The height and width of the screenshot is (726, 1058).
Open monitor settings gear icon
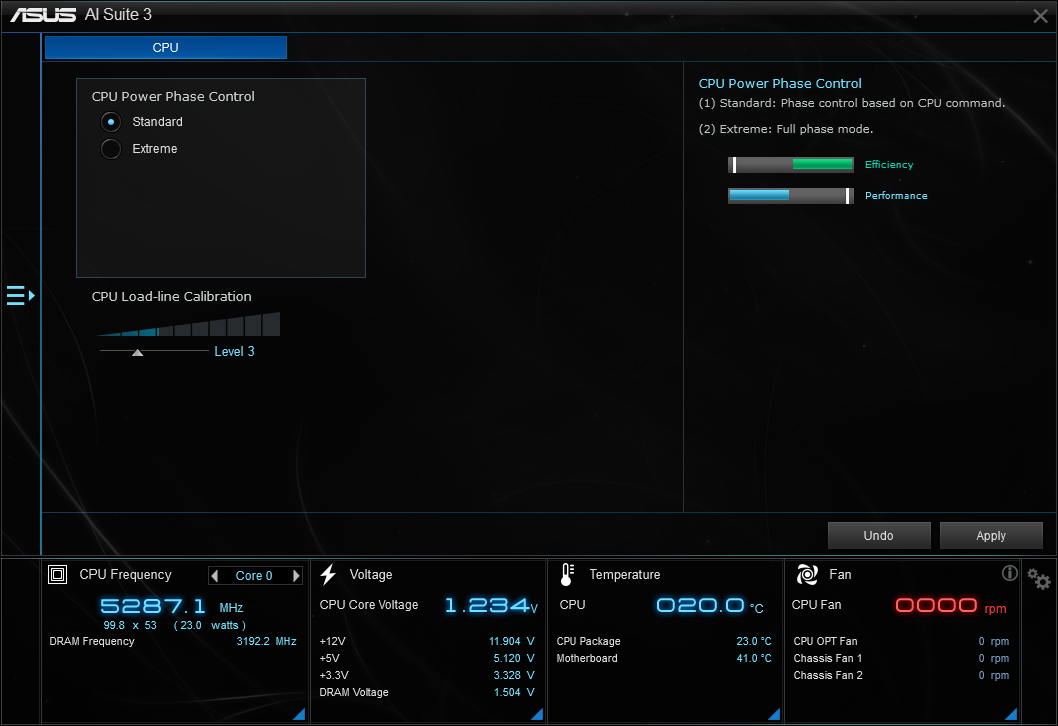point(1038,578)
